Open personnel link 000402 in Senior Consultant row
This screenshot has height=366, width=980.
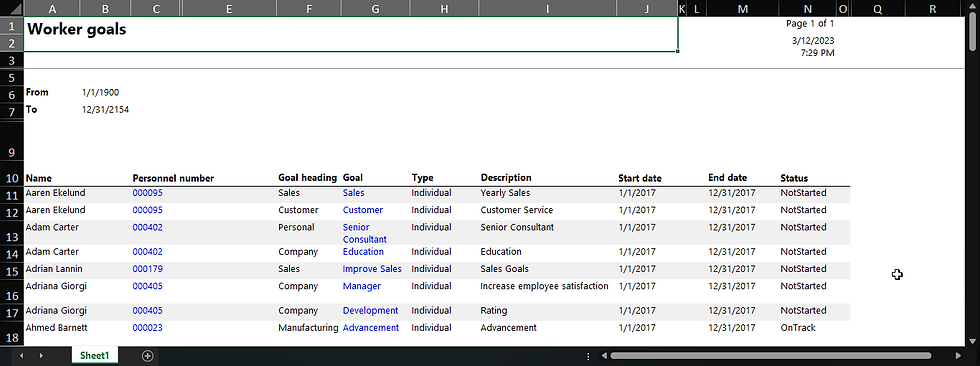[x=148, y=227]
